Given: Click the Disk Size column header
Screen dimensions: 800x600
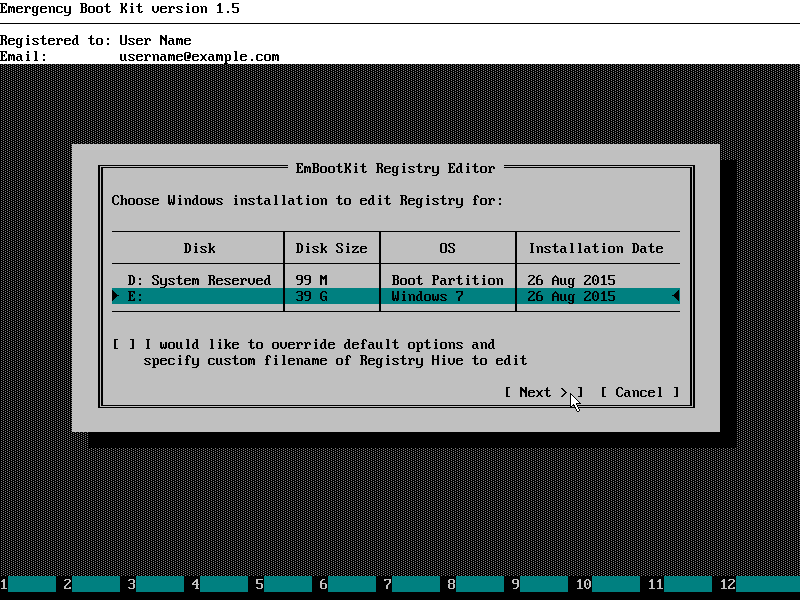Looking at the screenshot, I should coord(331,248).
